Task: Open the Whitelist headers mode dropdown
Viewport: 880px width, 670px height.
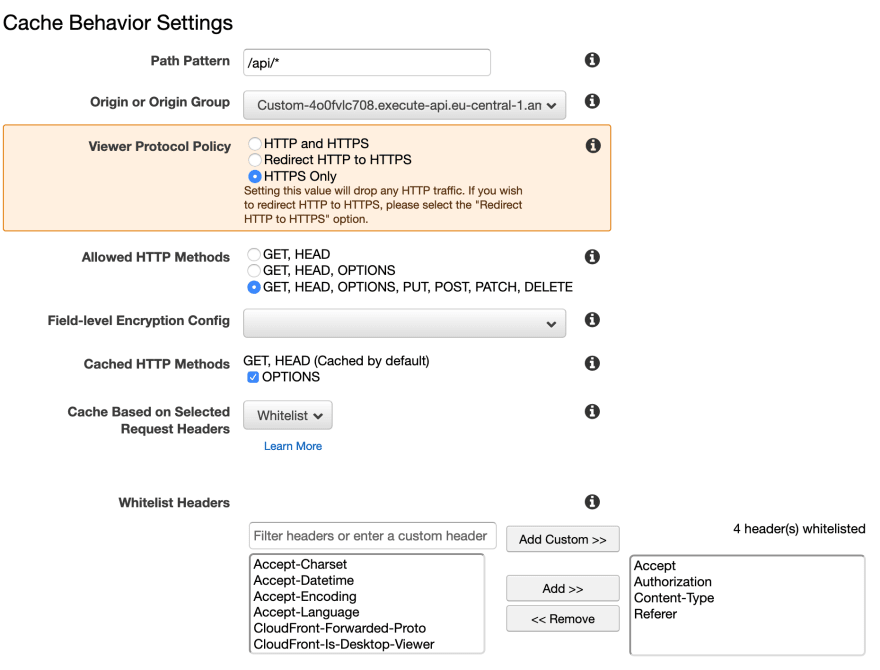Action: (287, 415)
